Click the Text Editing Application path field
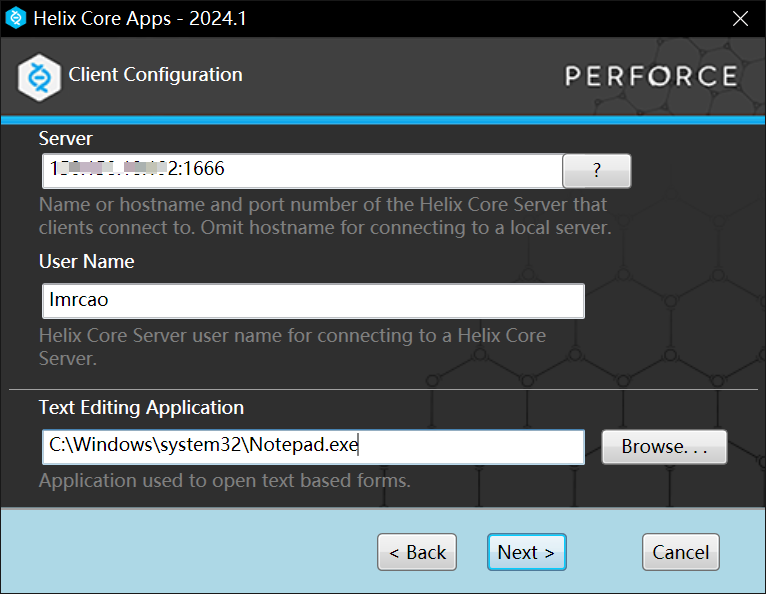The image size is (766, 594). [x=313, y=446]
